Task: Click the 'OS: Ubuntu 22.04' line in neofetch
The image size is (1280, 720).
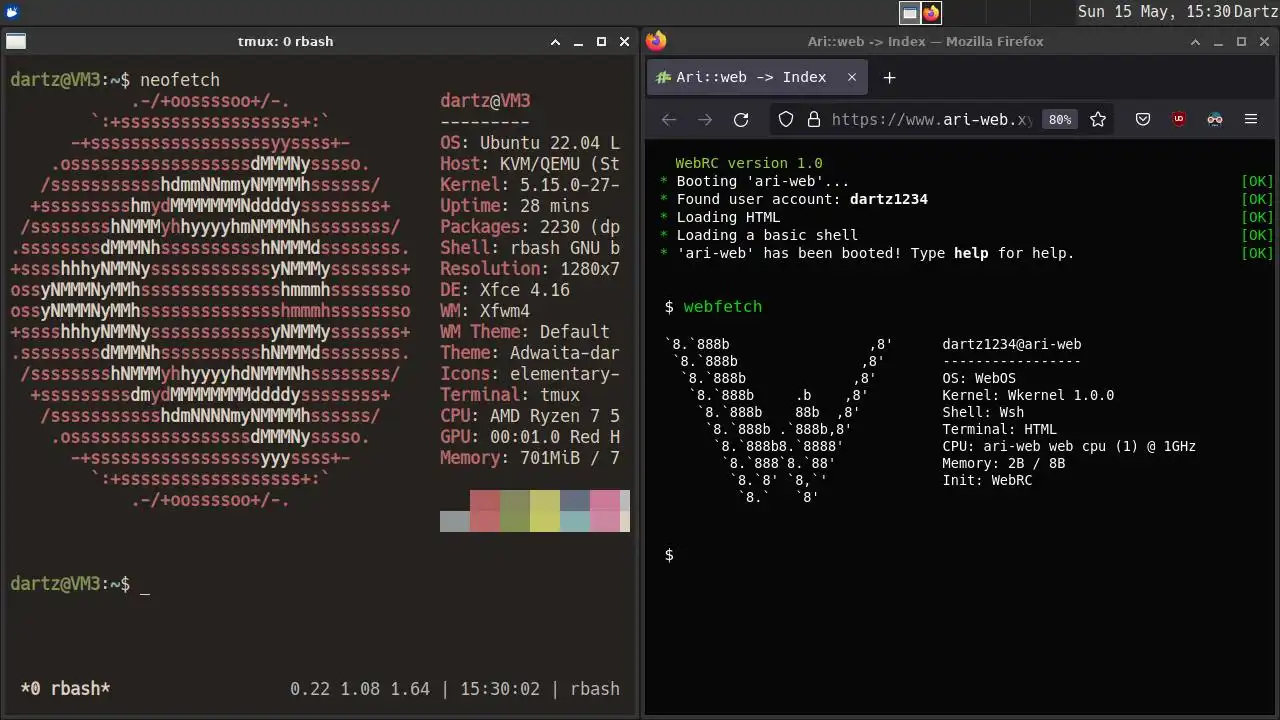Action: point(530,143)
